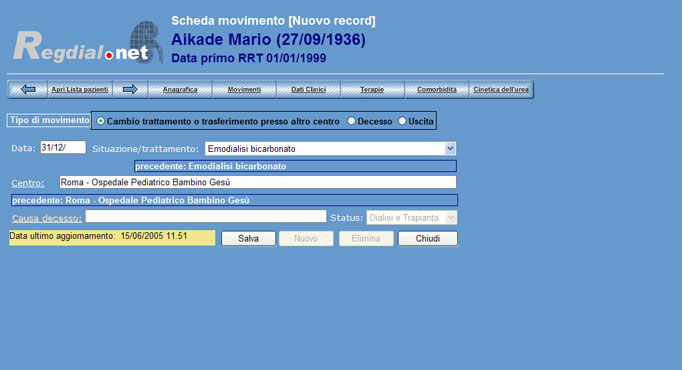Screen dimensions: 682x370
Task: Click the Data input field
Action: click(63, 147)
